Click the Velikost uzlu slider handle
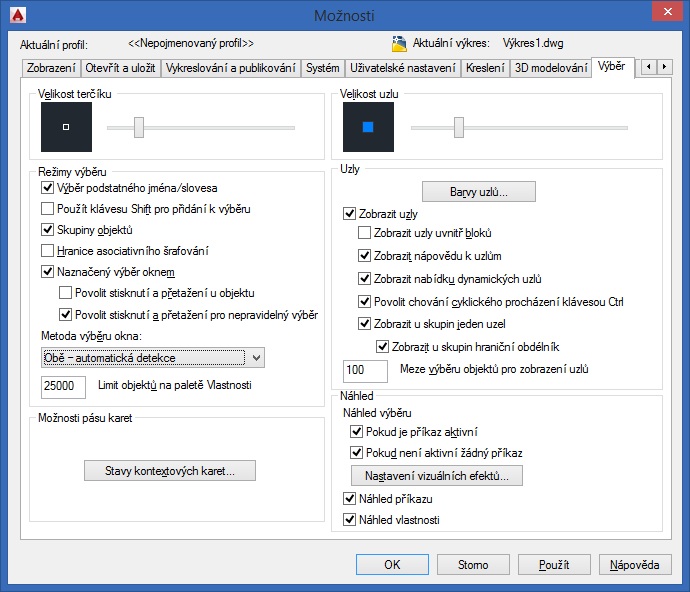This screenshot has width=690, height=592. (x=458, y=127)
